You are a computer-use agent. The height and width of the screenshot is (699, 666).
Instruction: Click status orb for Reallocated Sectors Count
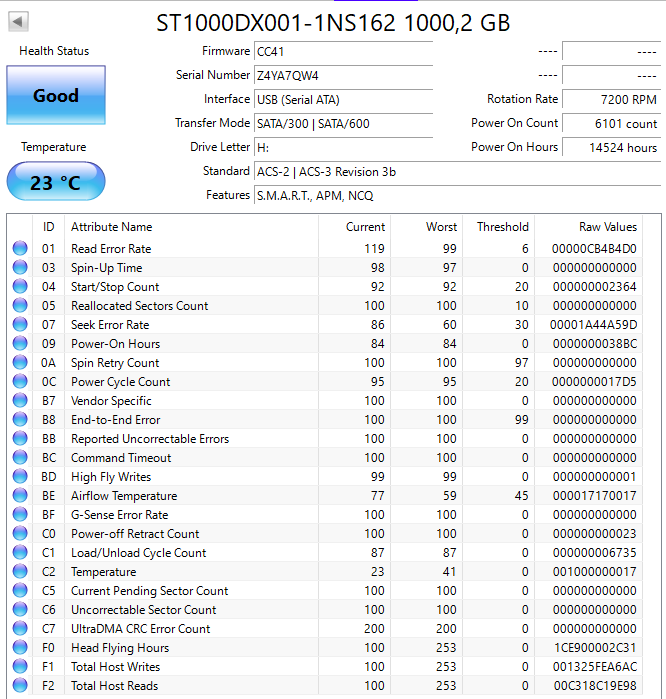click(20, 306)
